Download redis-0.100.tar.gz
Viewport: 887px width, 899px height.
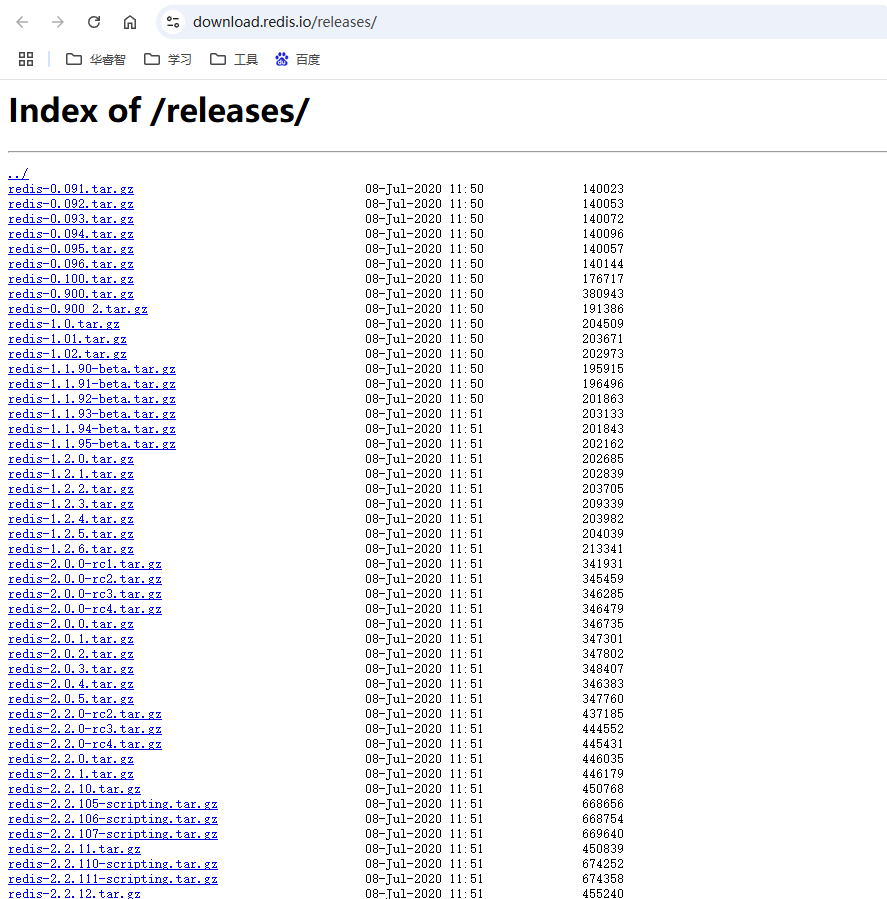(x=71, y=279)
